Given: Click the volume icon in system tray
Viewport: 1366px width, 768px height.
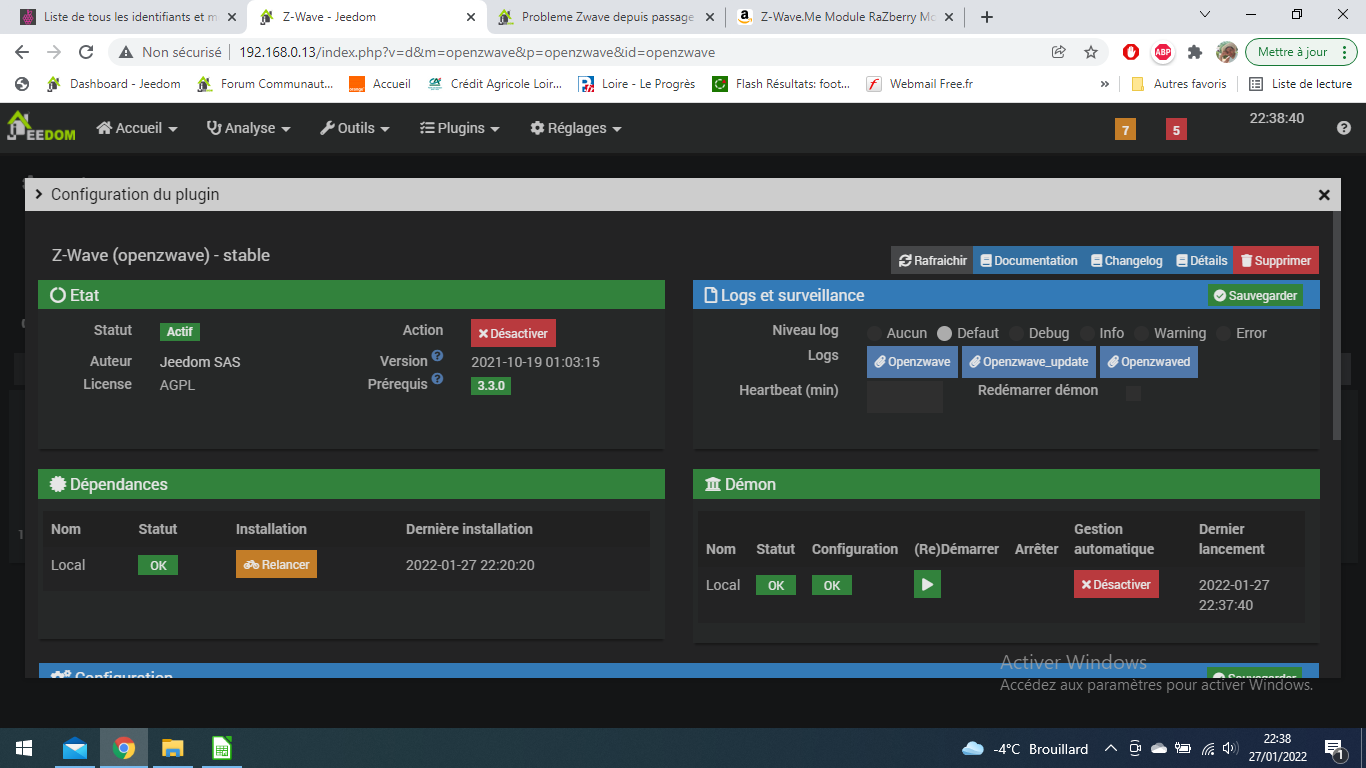Looking at the screenshot, I should coord(1230,748).
